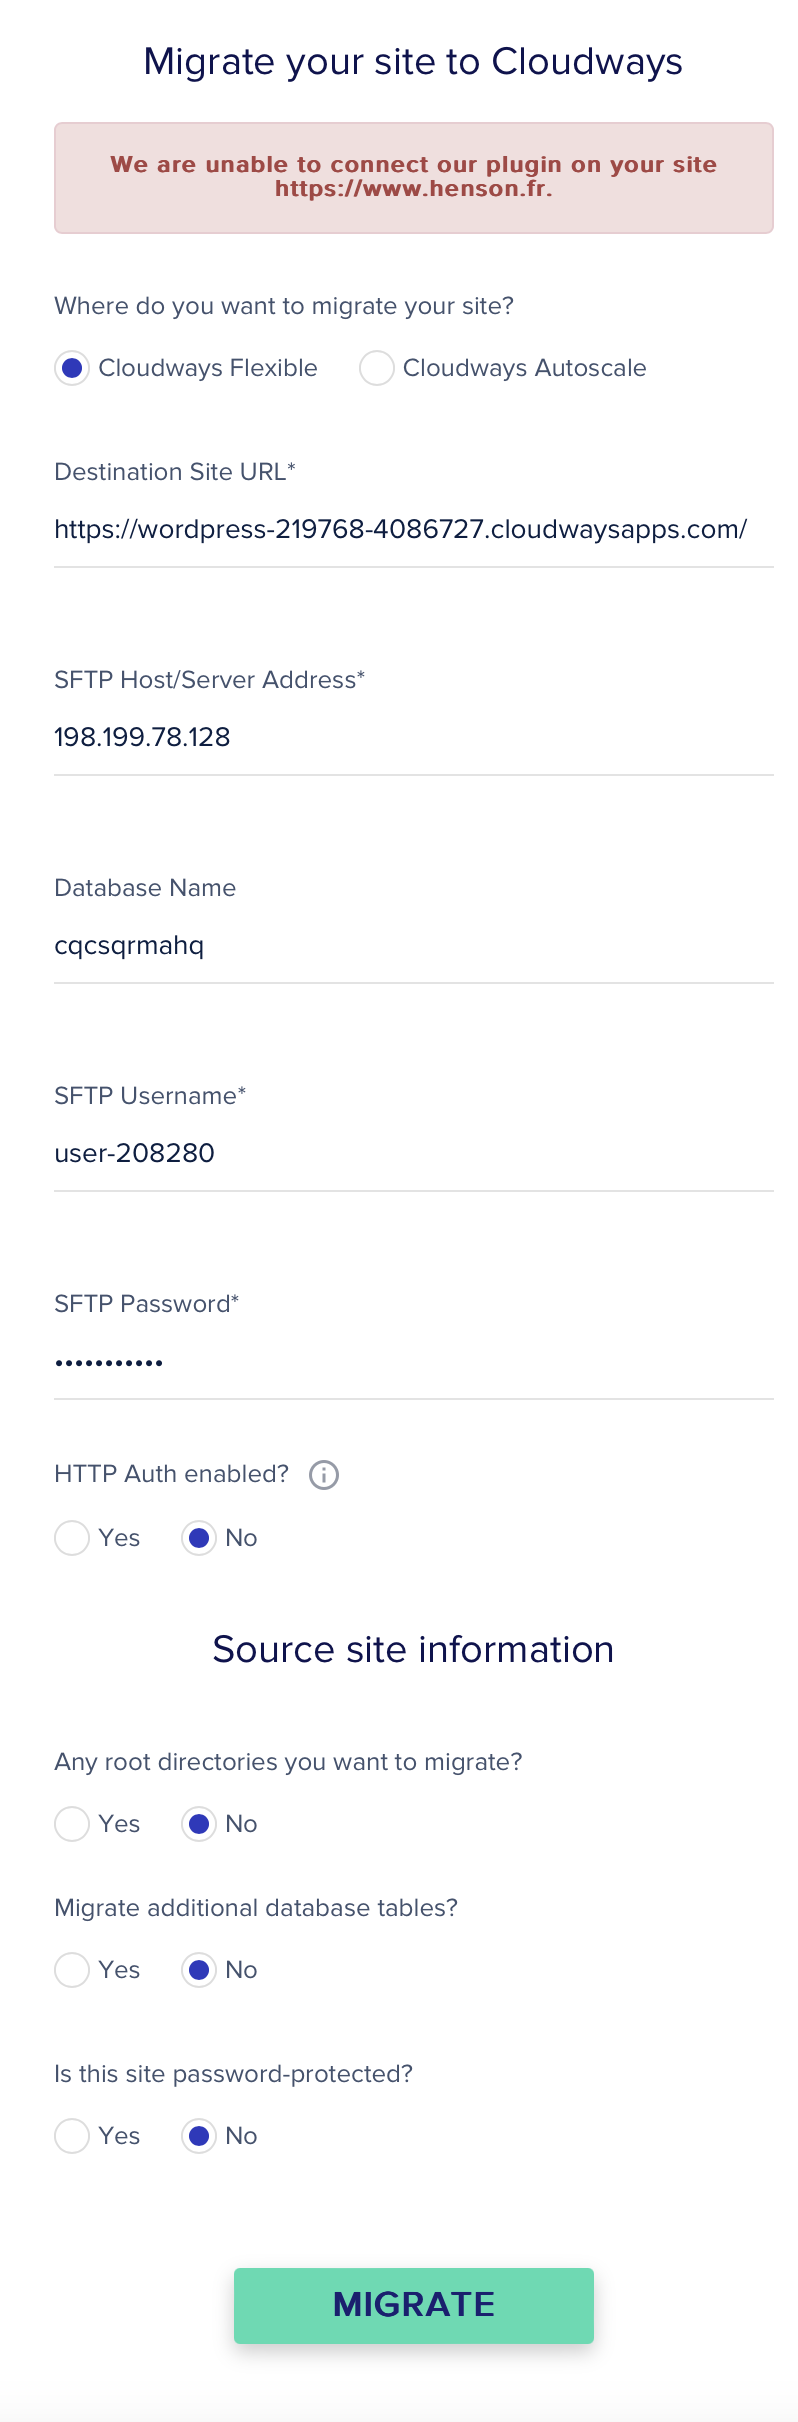Choose No for HTTP Auth enabled

(199, 1538)
